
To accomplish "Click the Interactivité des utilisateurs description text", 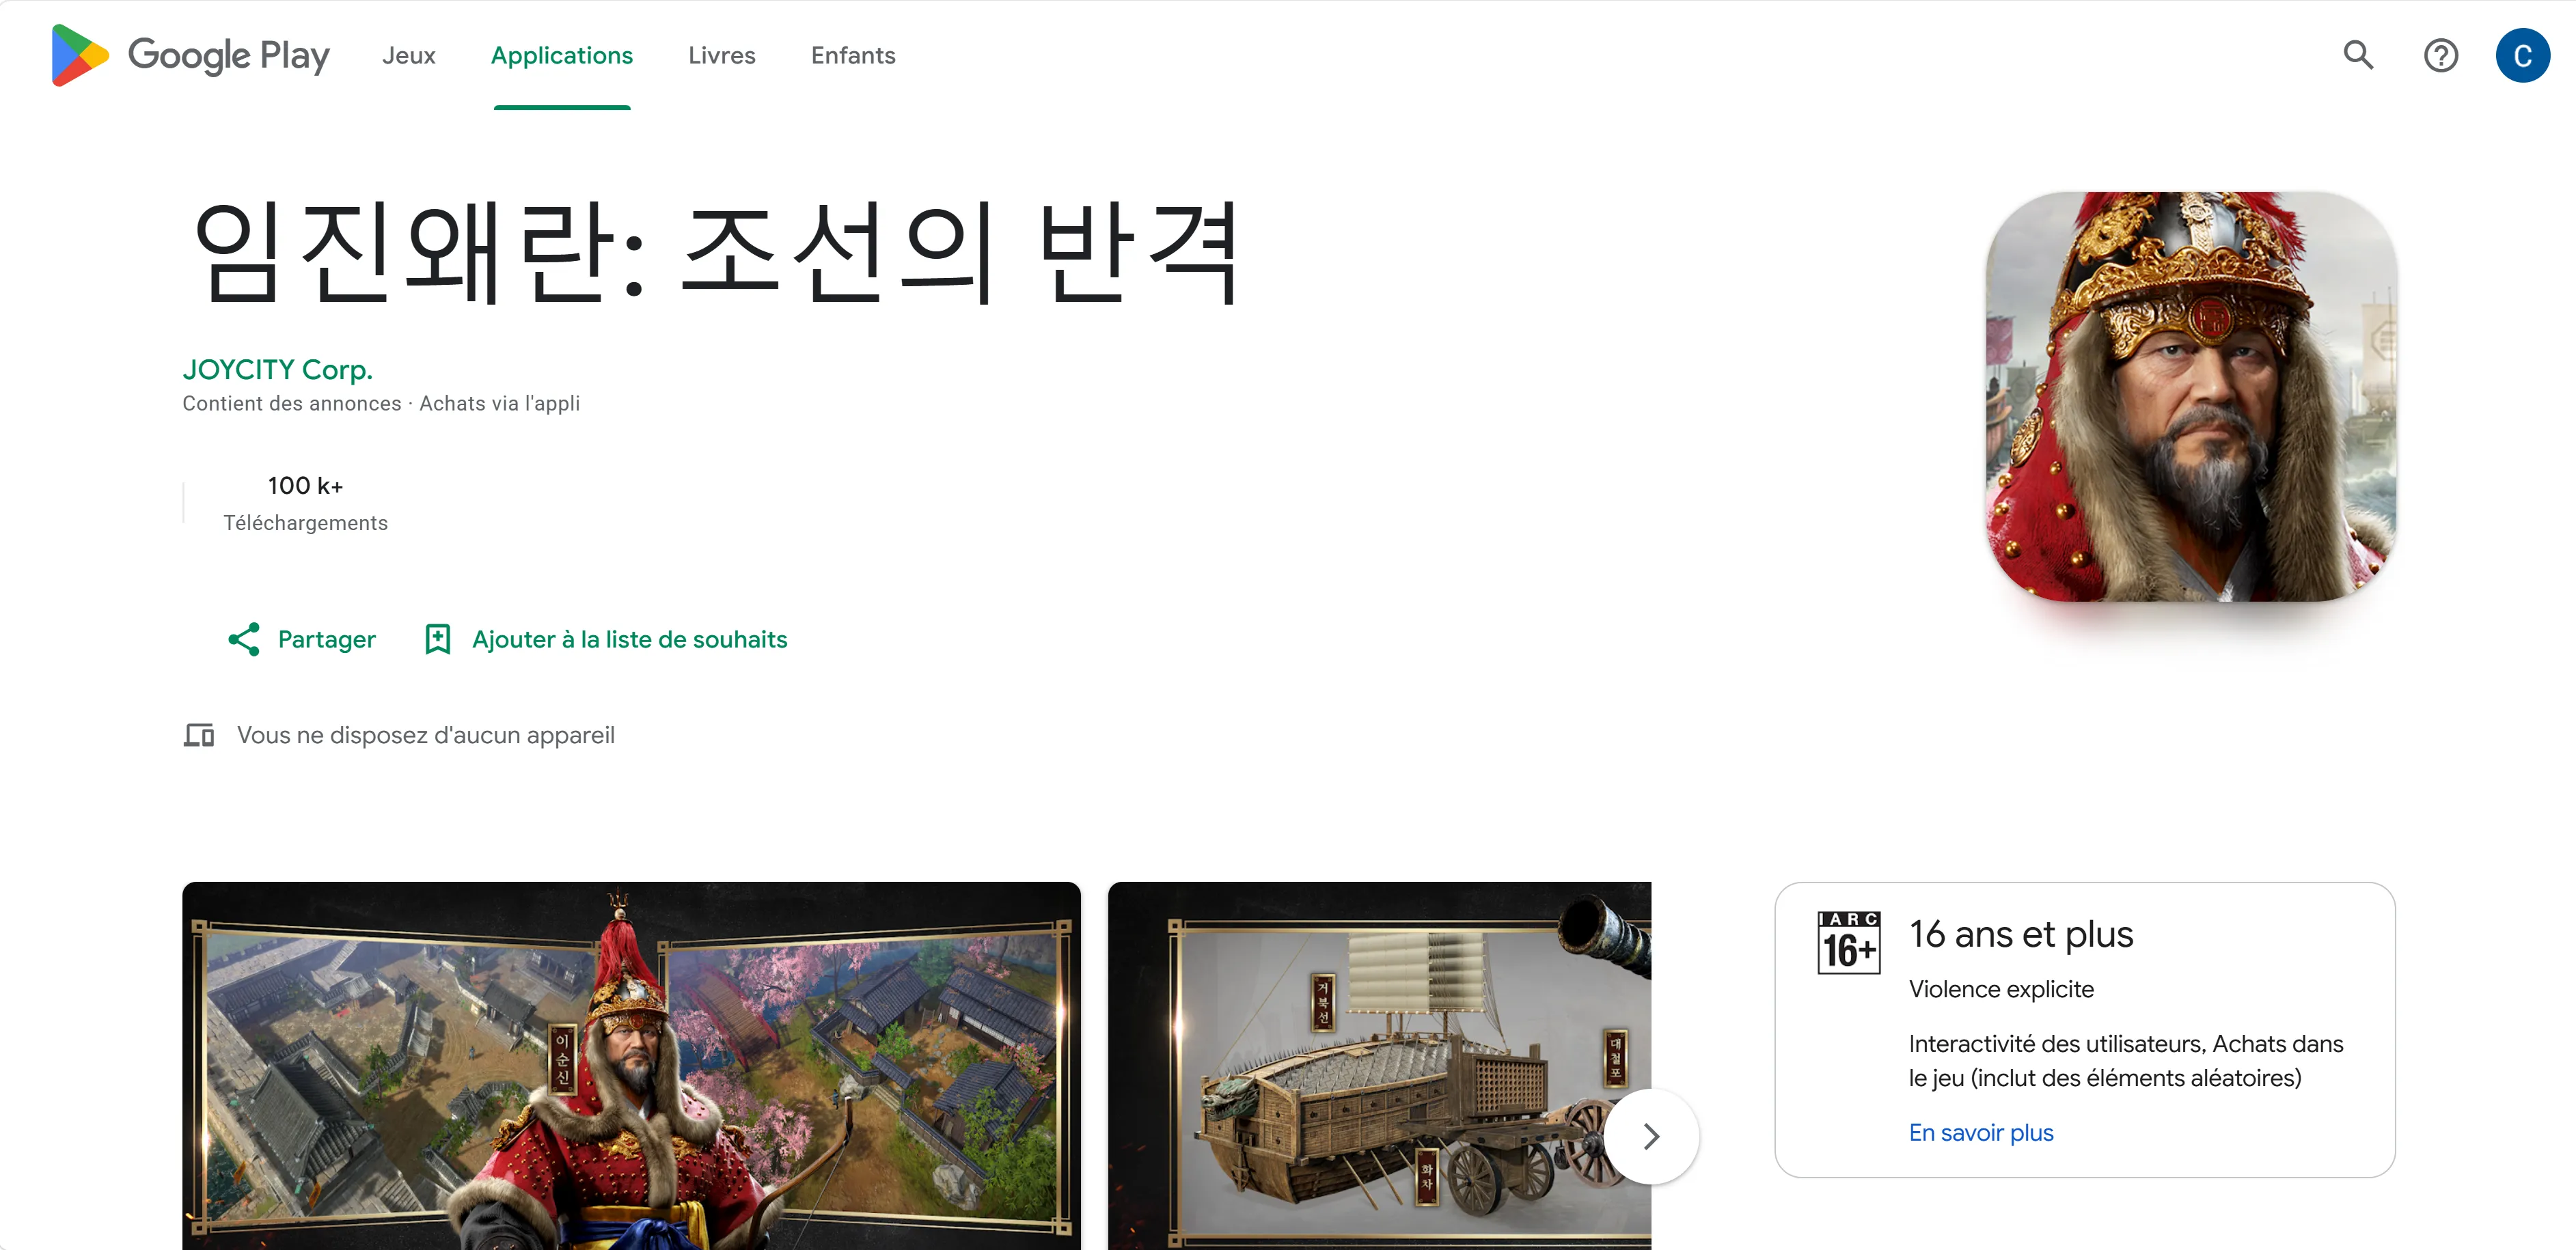I will [x=2125, y=1061].
